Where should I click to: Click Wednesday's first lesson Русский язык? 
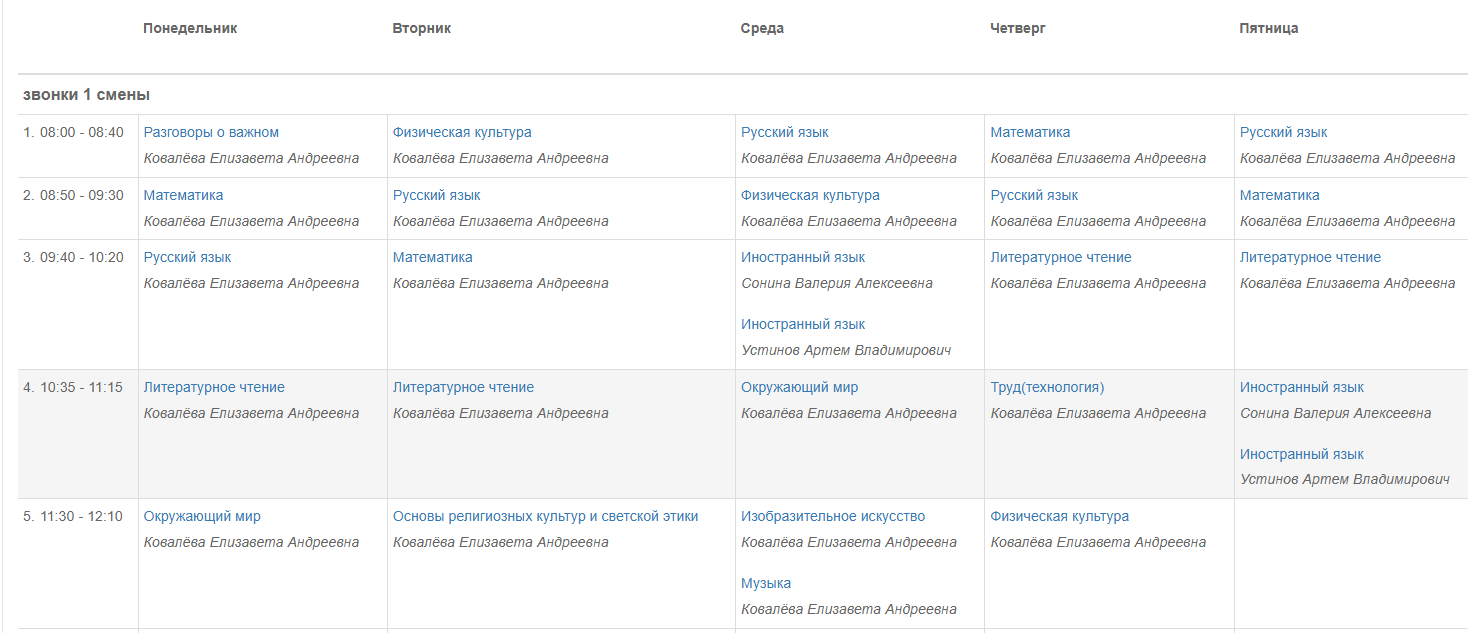click(785, 132)
